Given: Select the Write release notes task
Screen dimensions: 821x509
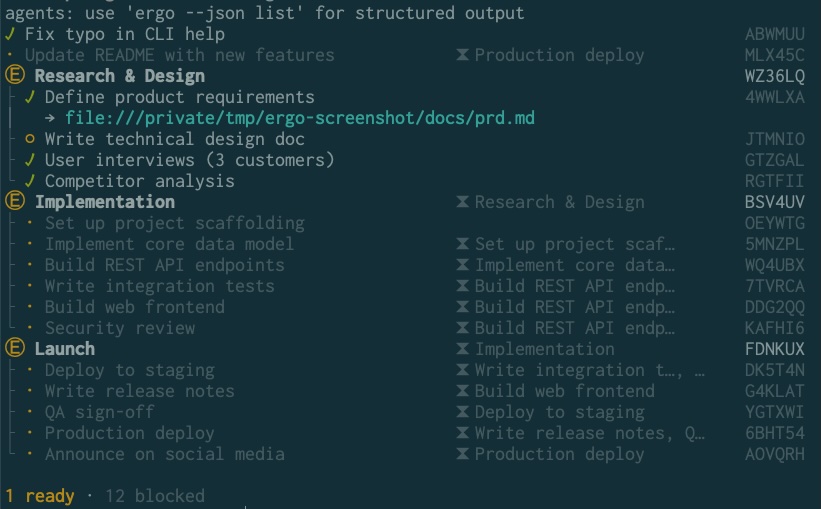Looking at the screenshot, I should pos(139,391).
